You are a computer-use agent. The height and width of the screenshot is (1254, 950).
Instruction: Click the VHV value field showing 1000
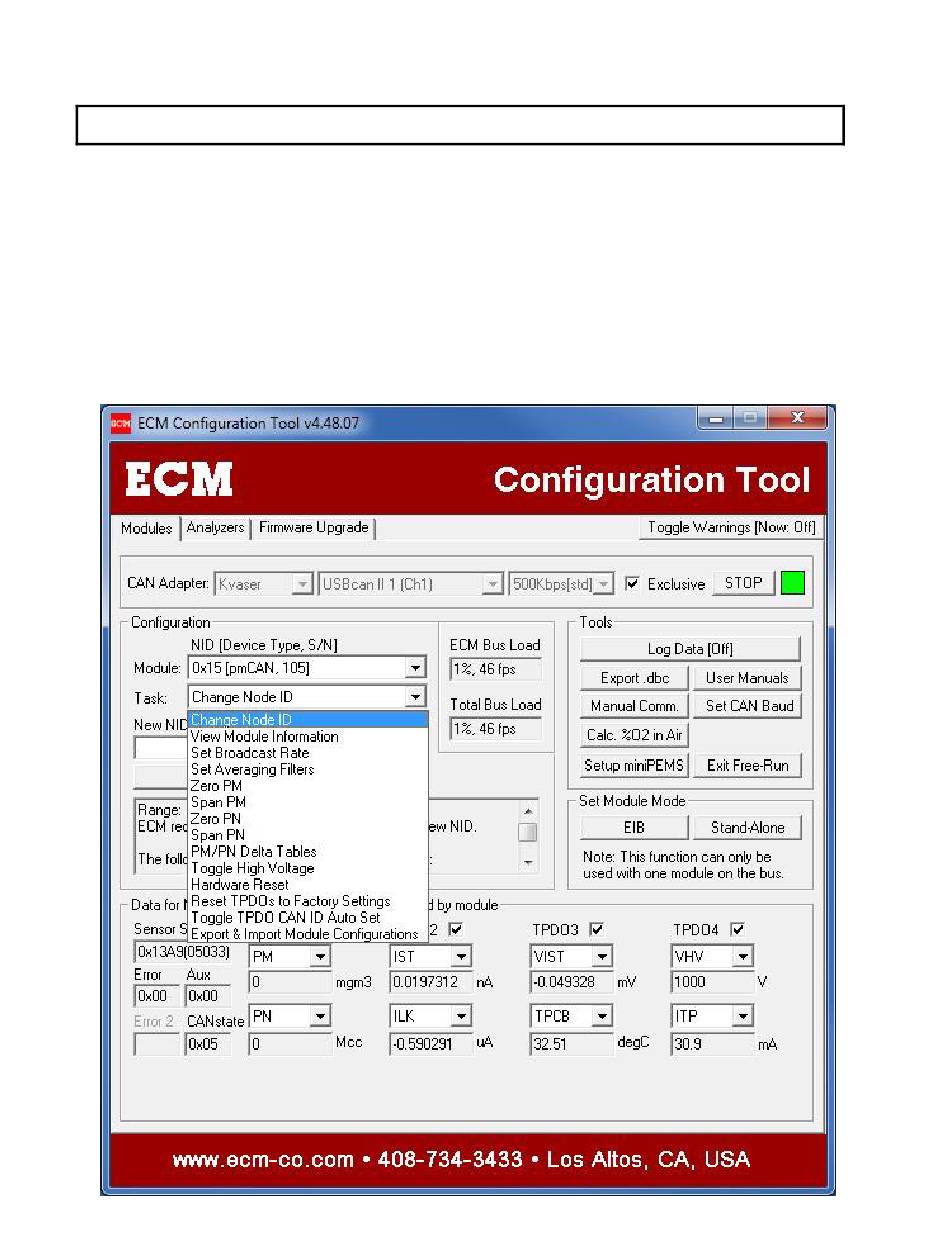point(712,982)
